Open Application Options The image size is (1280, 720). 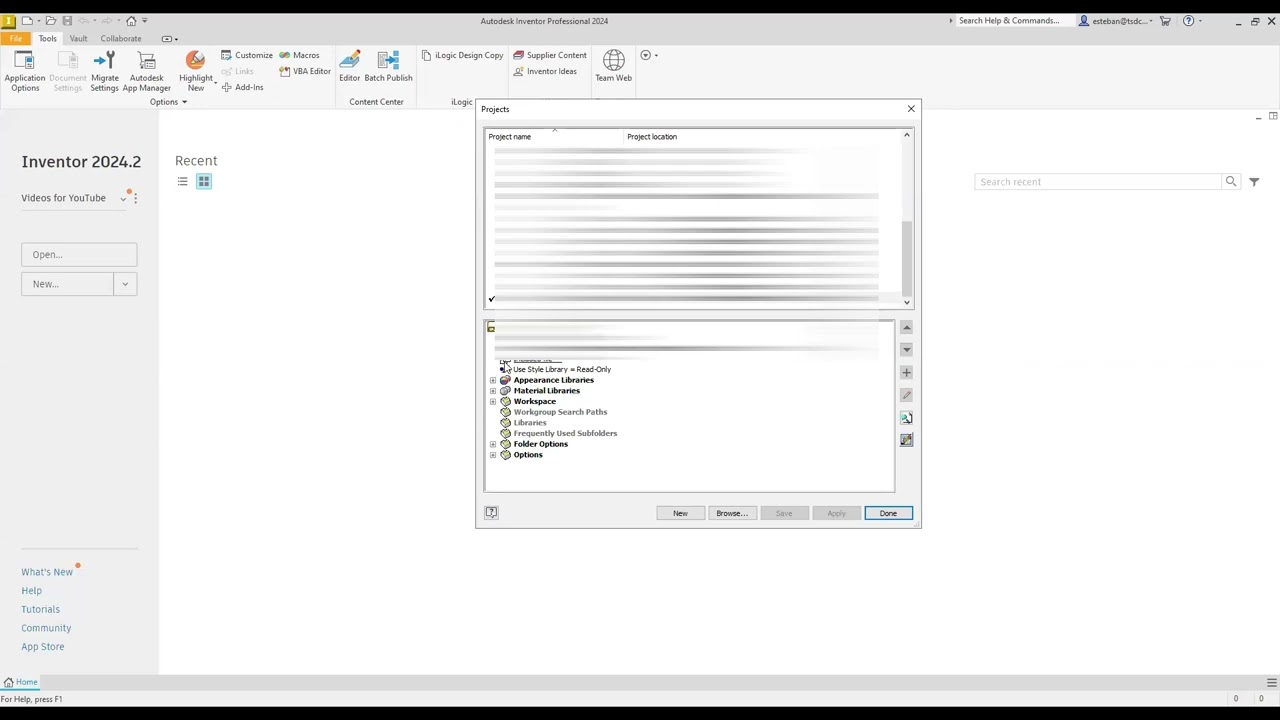tap(24, 71)
